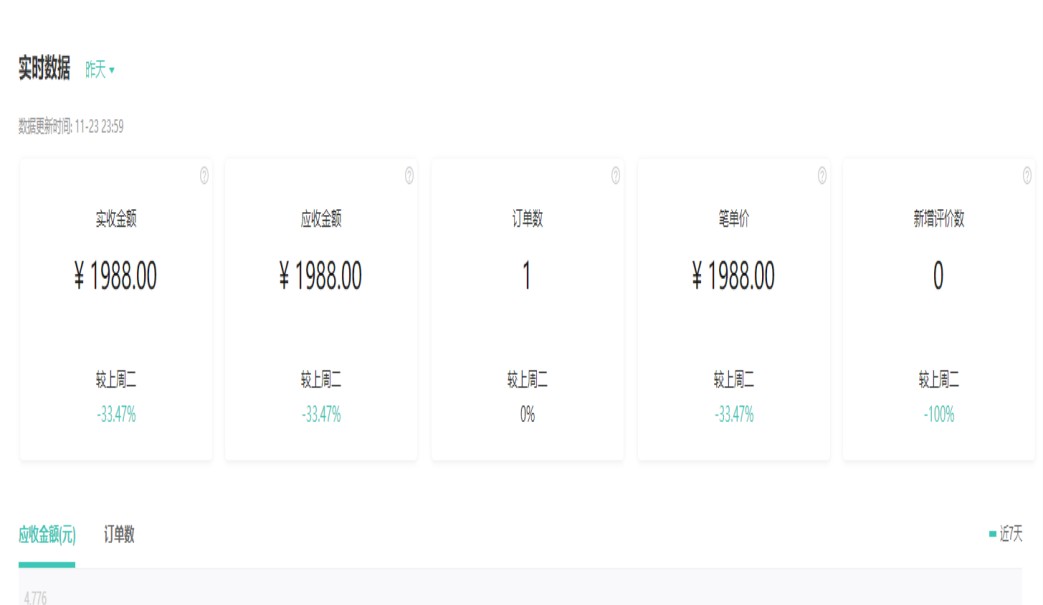Click help icon on 实收金额 card

pos(204,175)
